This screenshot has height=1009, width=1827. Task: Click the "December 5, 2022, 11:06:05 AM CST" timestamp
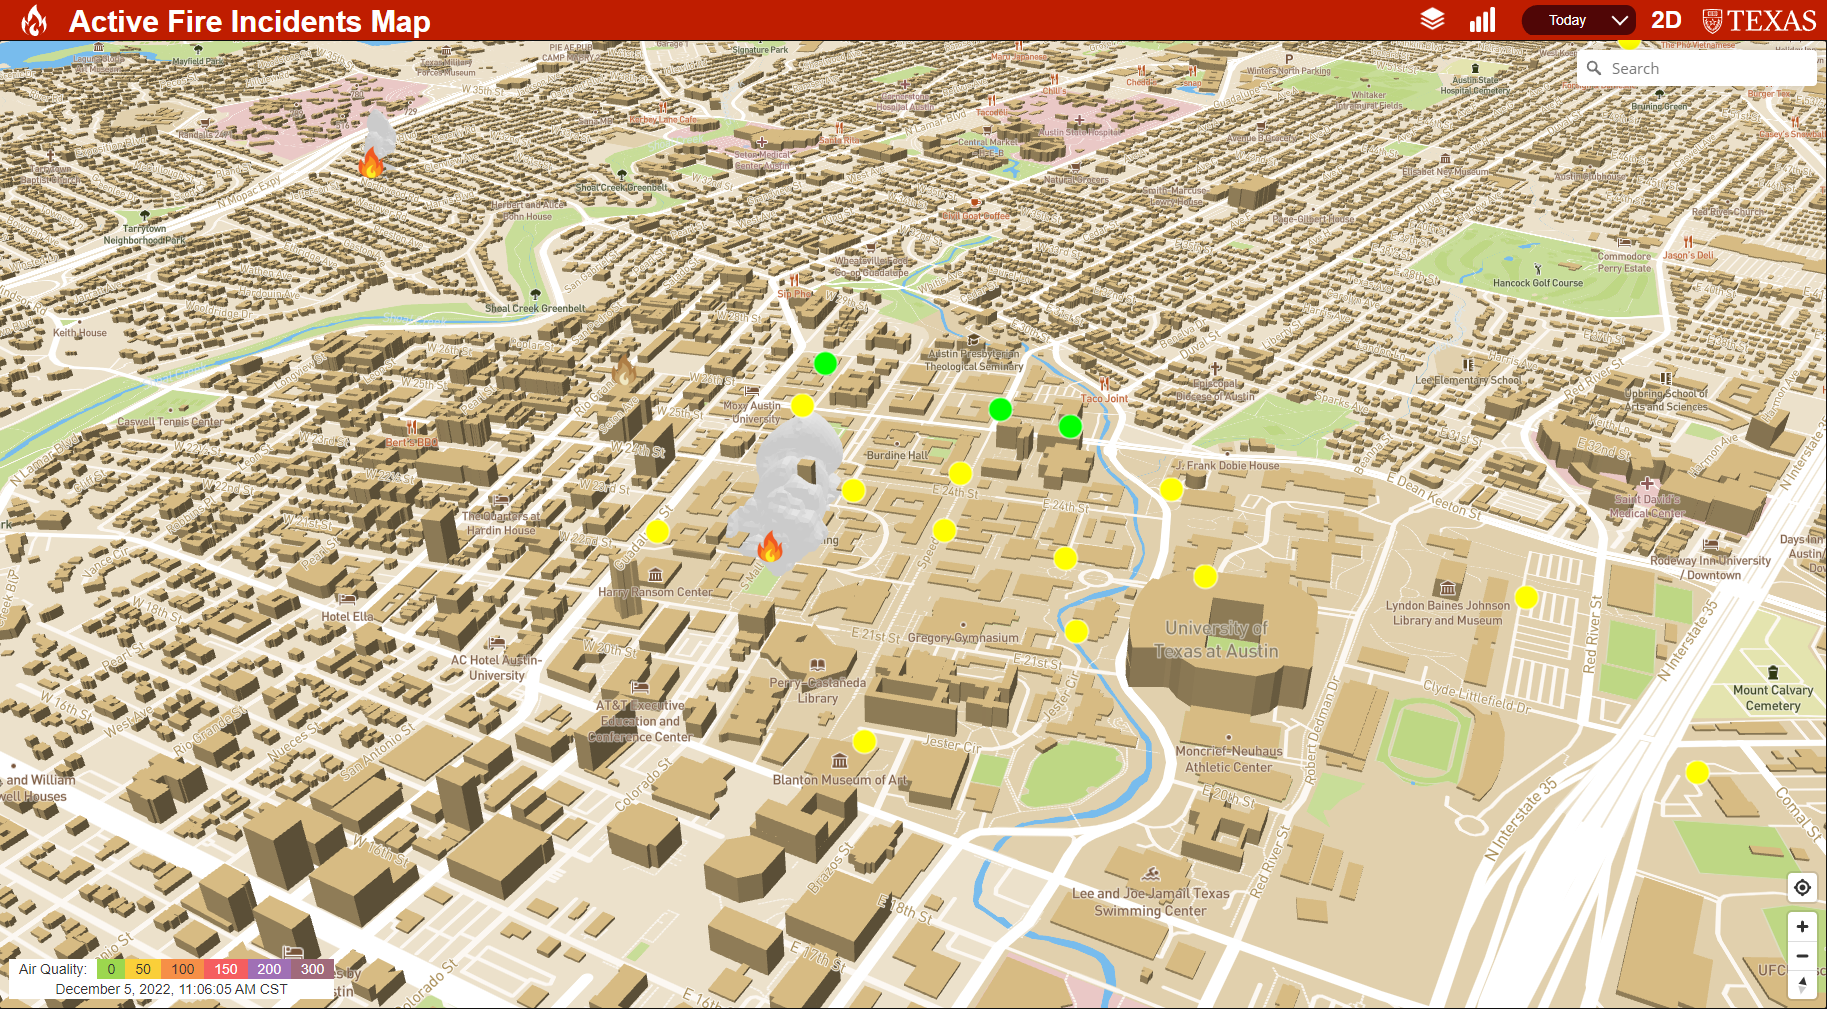click(171, 989)
